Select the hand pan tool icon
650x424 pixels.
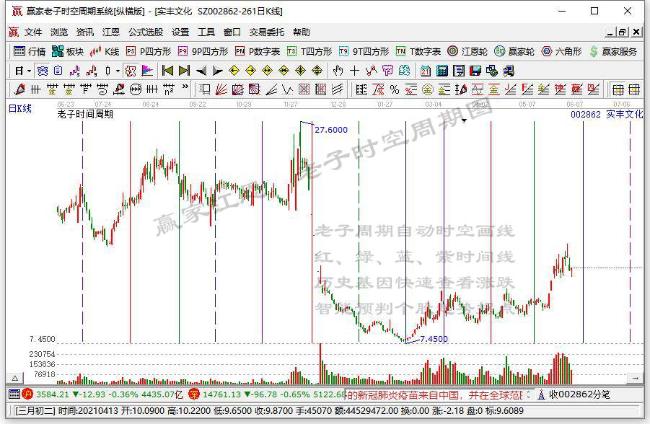pyautogui.click(x=338, y=71)
